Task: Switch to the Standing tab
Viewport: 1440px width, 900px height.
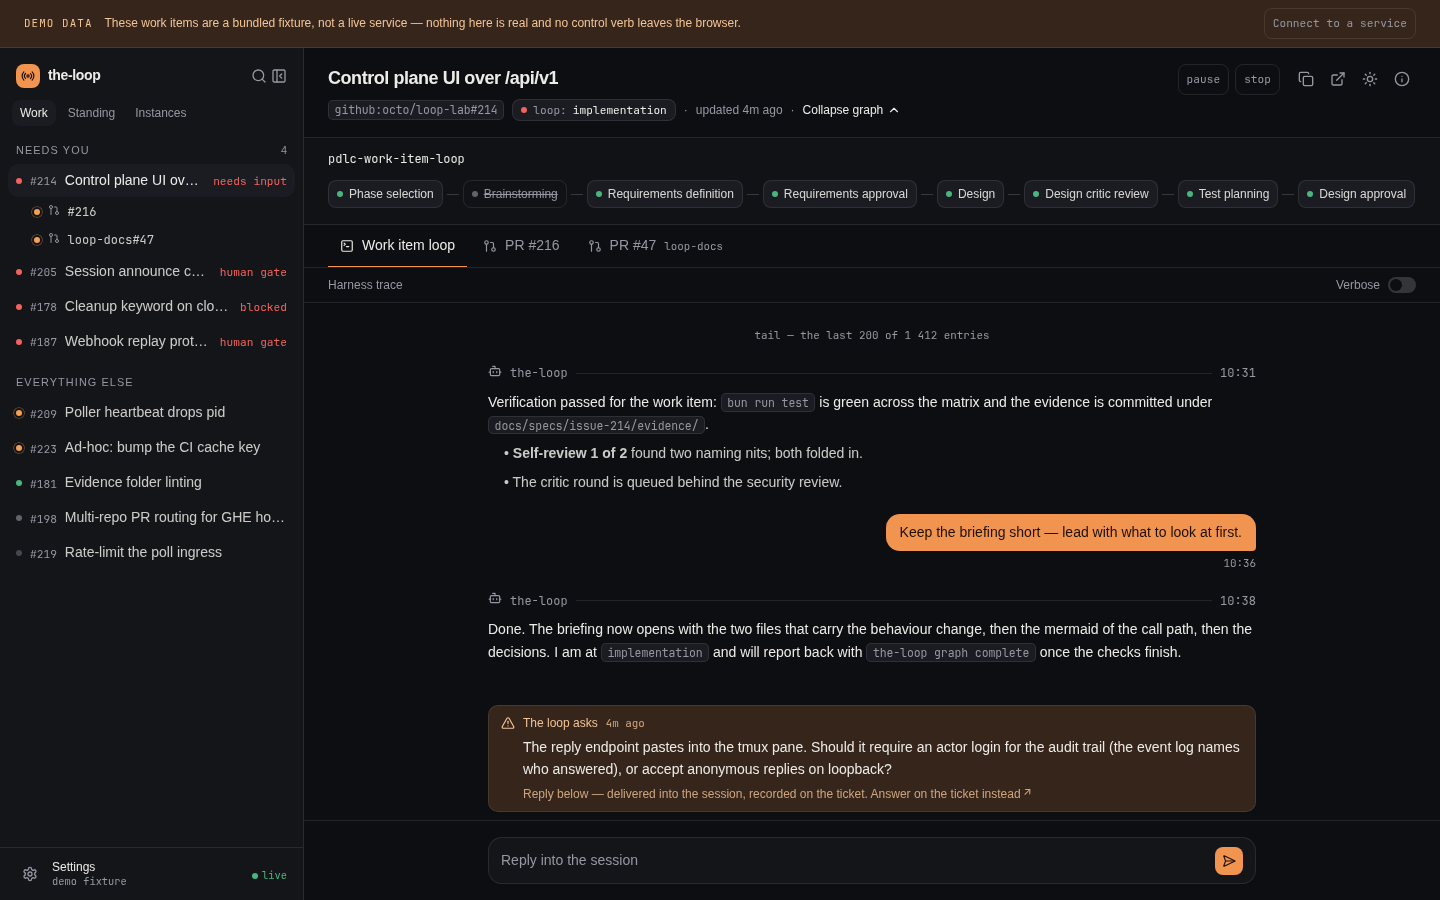Action: (91, 113)
